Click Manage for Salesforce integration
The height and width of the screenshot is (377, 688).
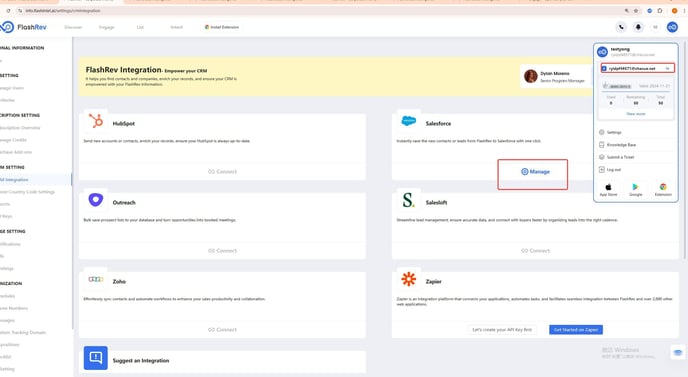(x=535, y=172)
